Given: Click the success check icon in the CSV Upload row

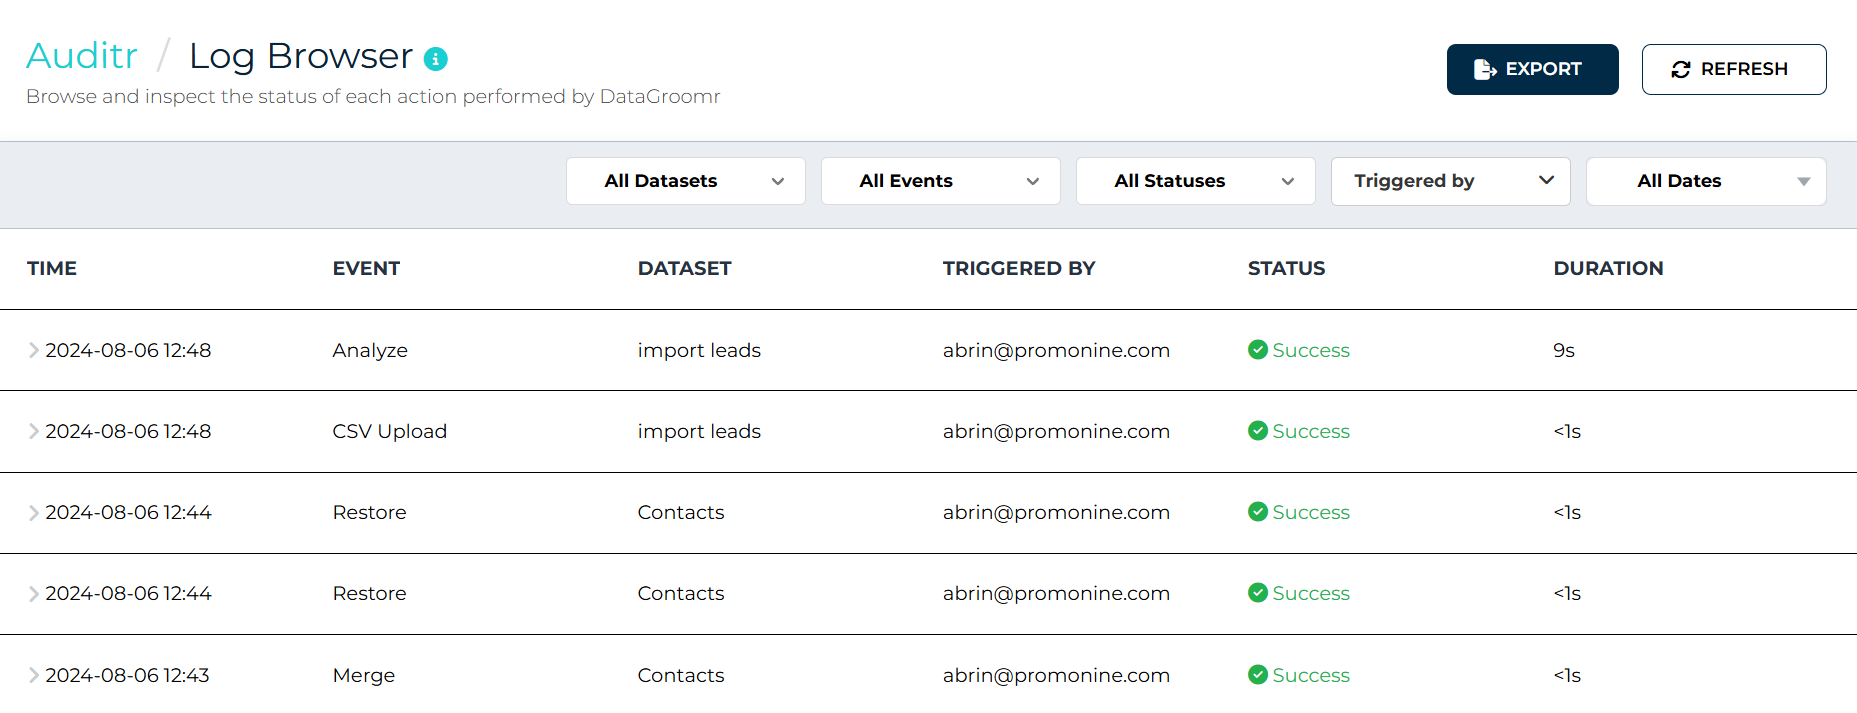Looking at the screenshot, I should pos(1258,430).
